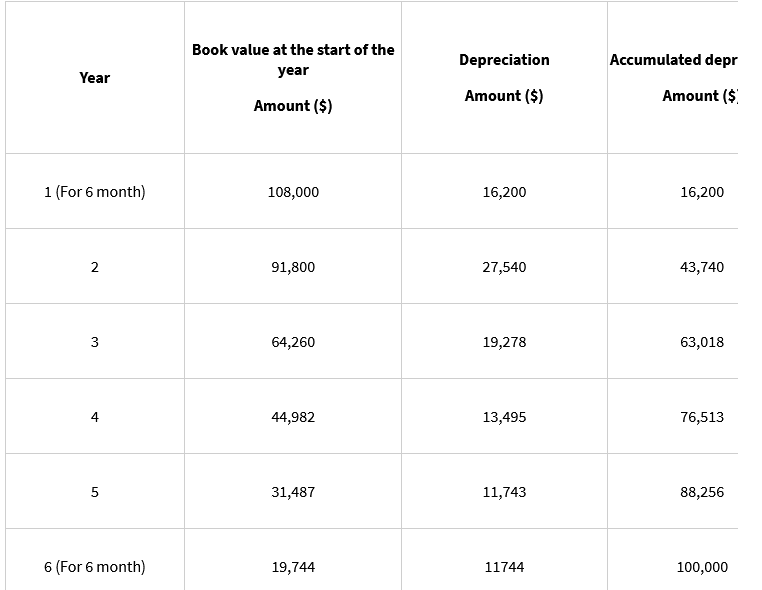Viewport: 762px width, 590px height.
Task: Select book value cell 19,744
Action: tap(293, 567)
